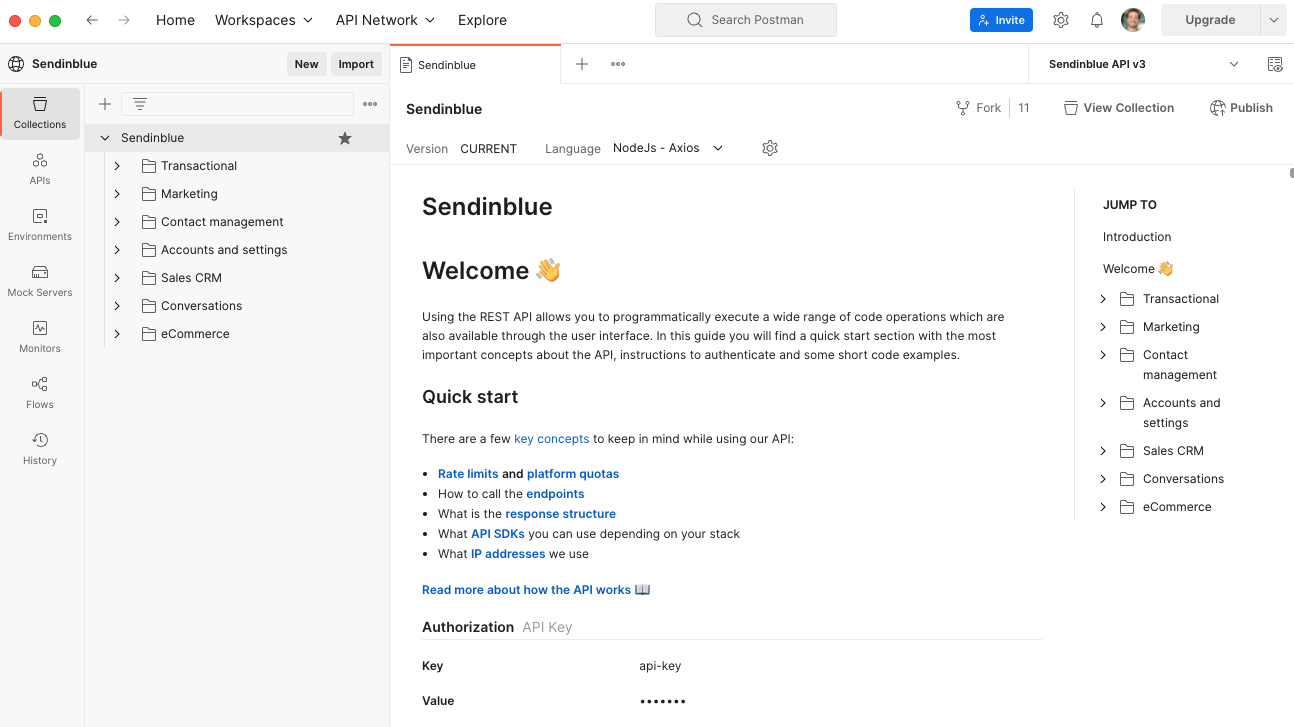Click the Import button
The width and height of the screenshot is (1294, 727).
[x=356, y=64]
